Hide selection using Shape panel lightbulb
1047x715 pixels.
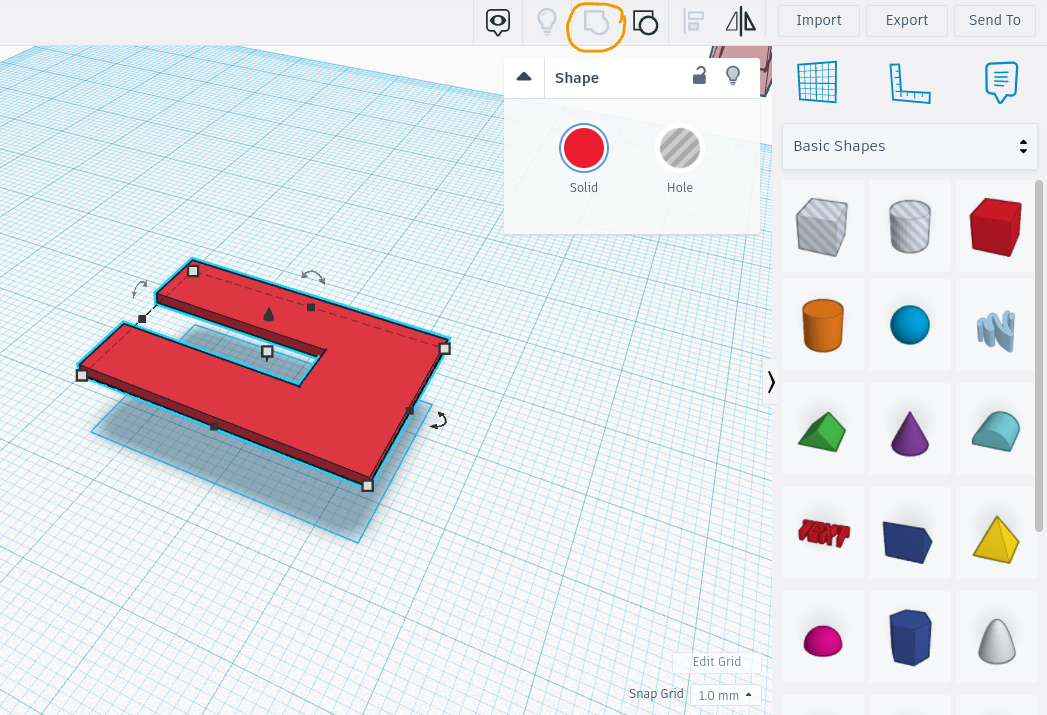pos(732,75)
